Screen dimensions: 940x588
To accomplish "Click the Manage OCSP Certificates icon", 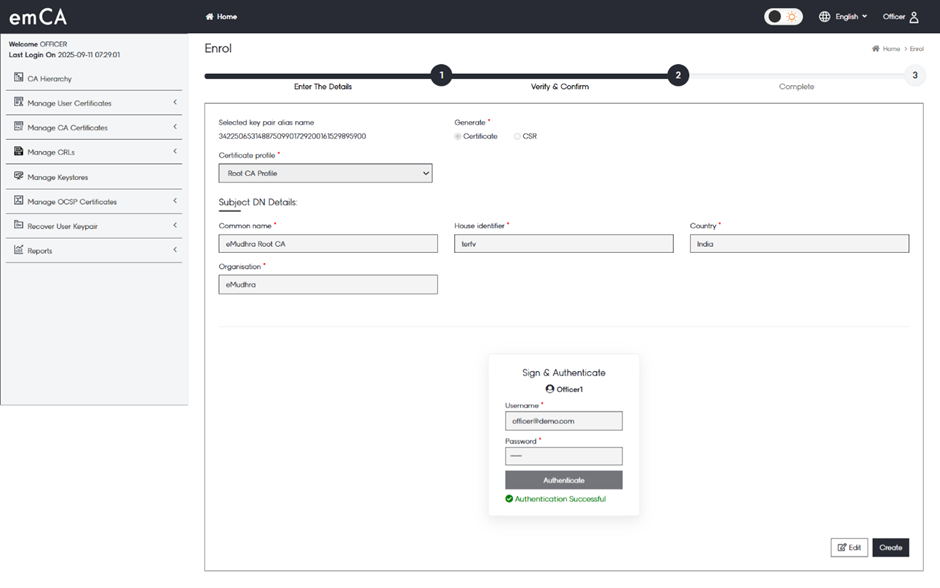I will [18, 201].
